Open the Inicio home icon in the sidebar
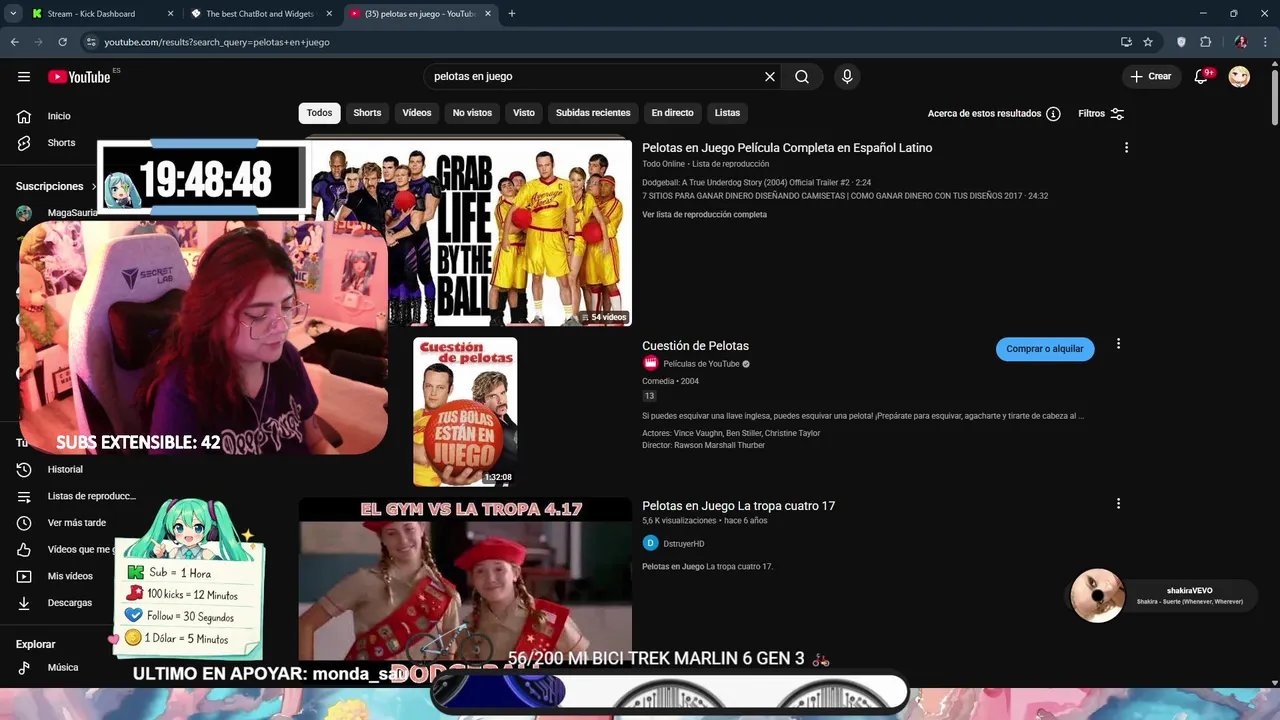The height and width of the screenshot is (720, 1280). pyautogui.click(x=24, y=116)
